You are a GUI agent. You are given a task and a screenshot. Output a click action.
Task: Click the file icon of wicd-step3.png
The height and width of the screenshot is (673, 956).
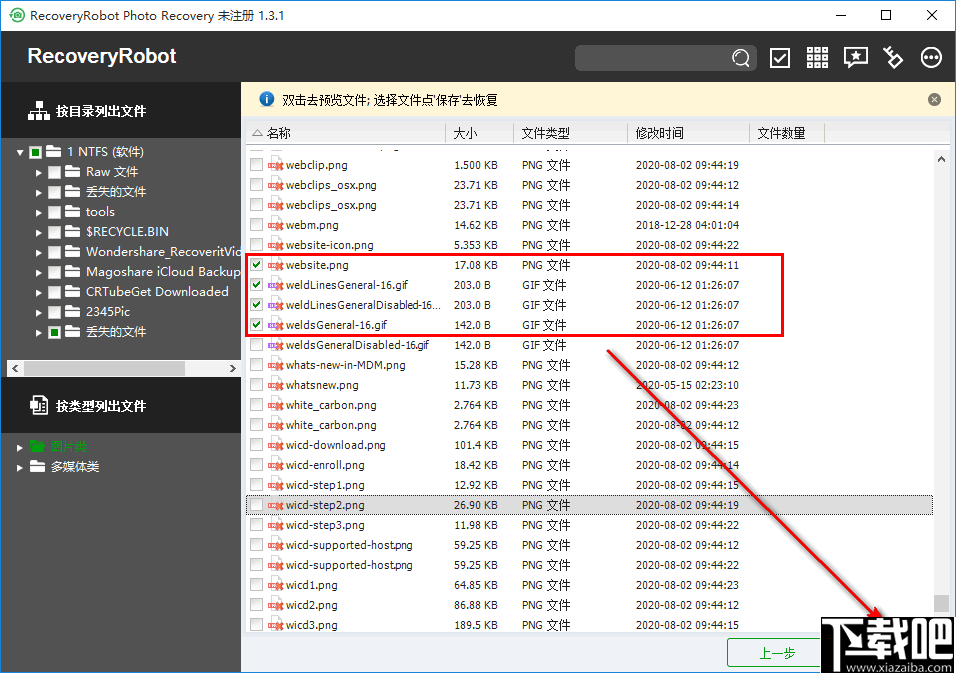(x=276, y=525)
